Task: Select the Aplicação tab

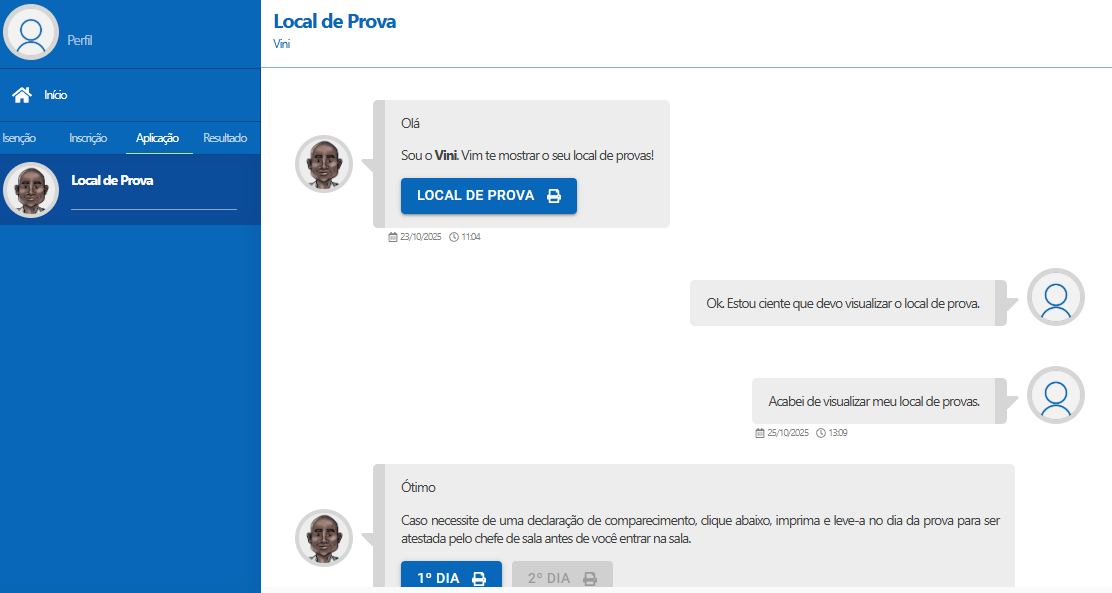Action: click(159, 138)
